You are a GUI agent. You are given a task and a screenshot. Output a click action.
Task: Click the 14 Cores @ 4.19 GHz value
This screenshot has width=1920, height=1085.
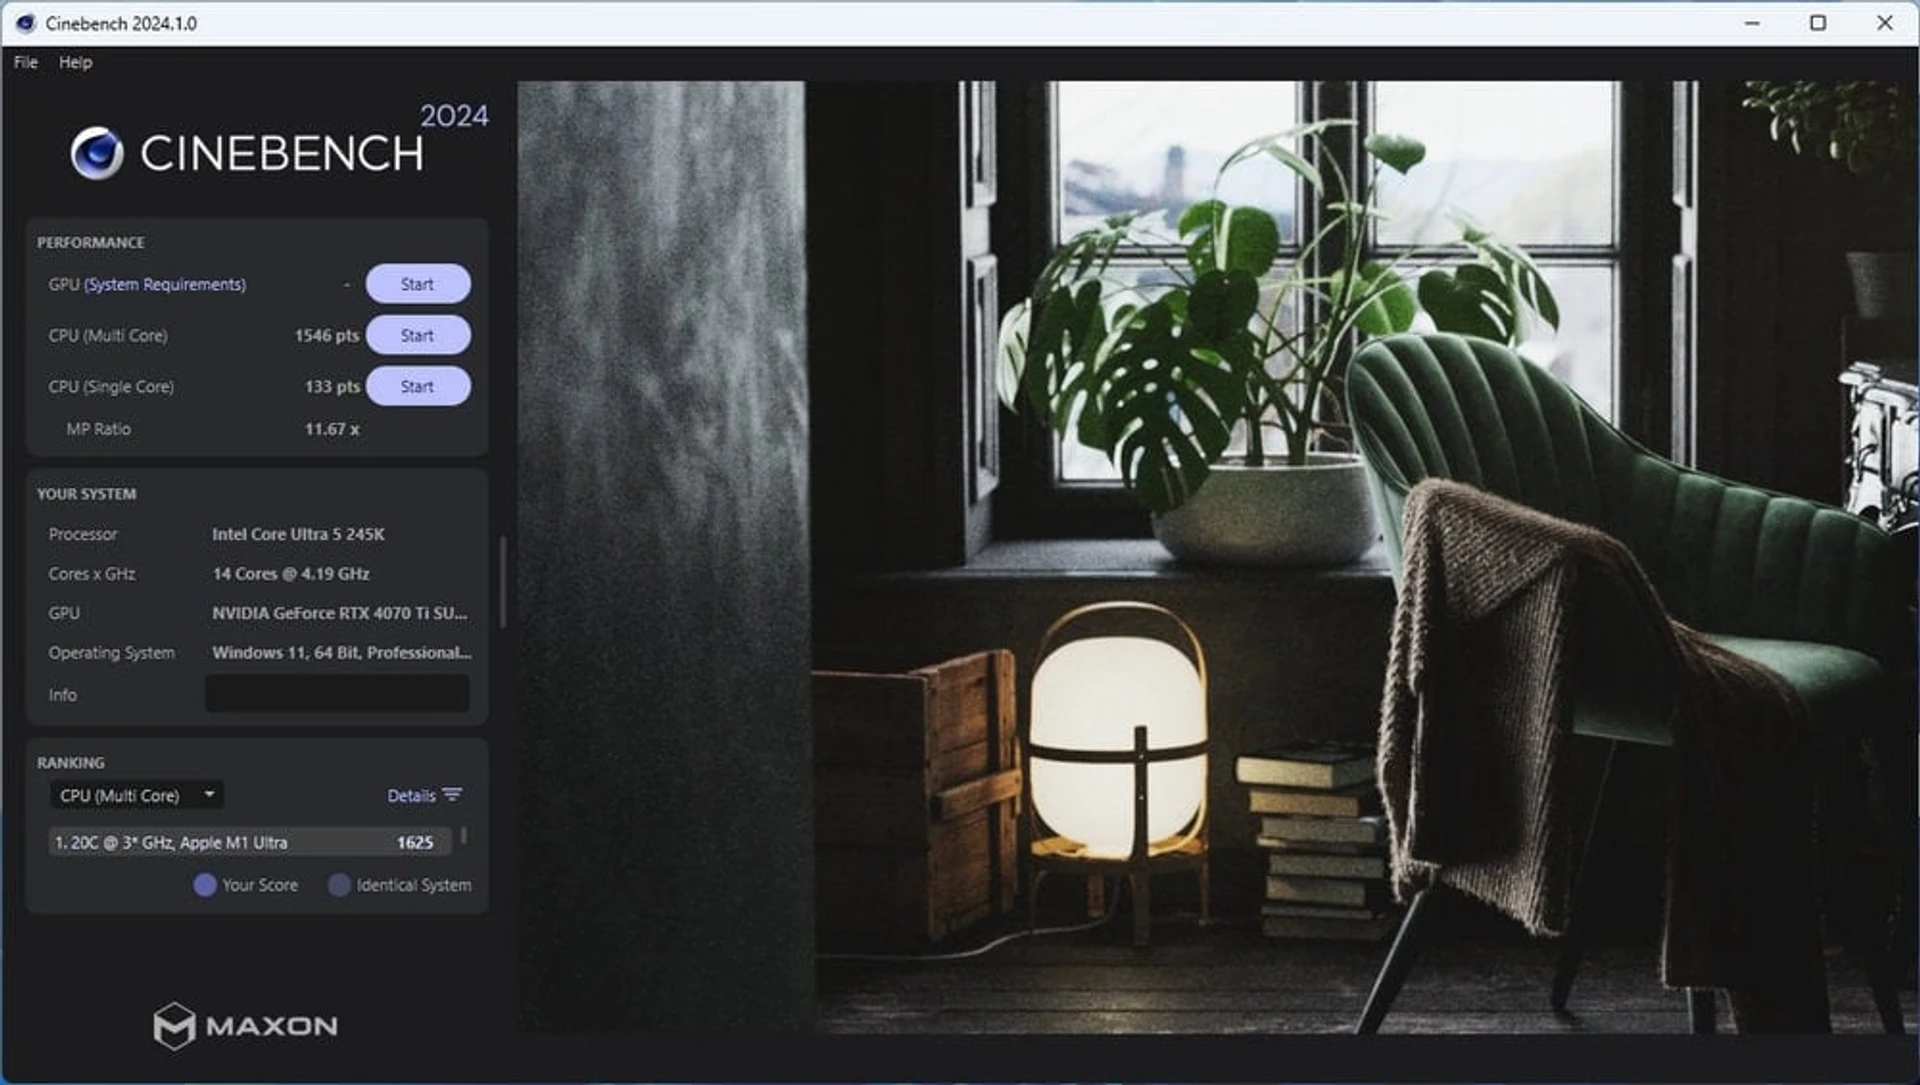click(290, 574)
